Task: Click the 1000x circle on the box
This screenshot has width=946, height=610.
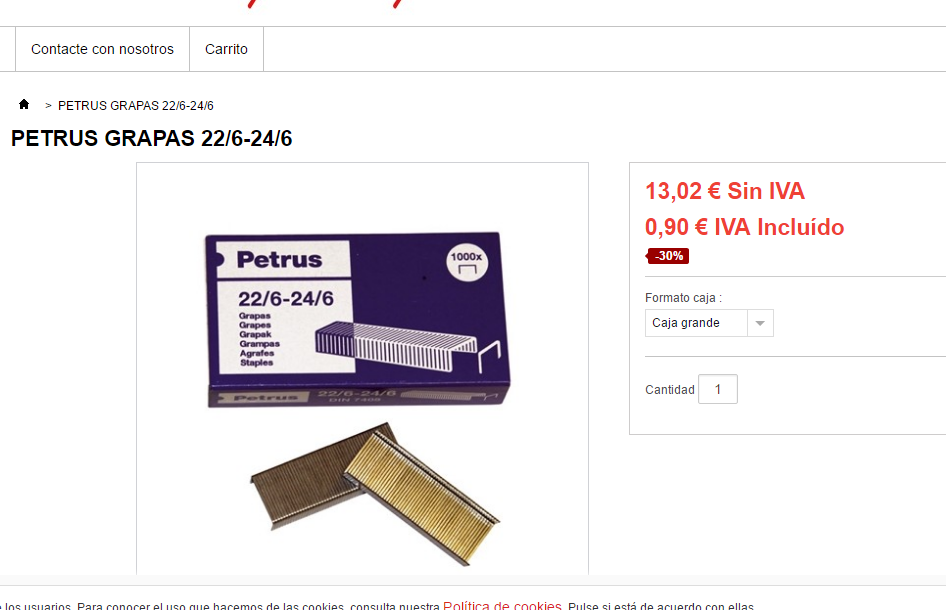Action: coord(466,262)
